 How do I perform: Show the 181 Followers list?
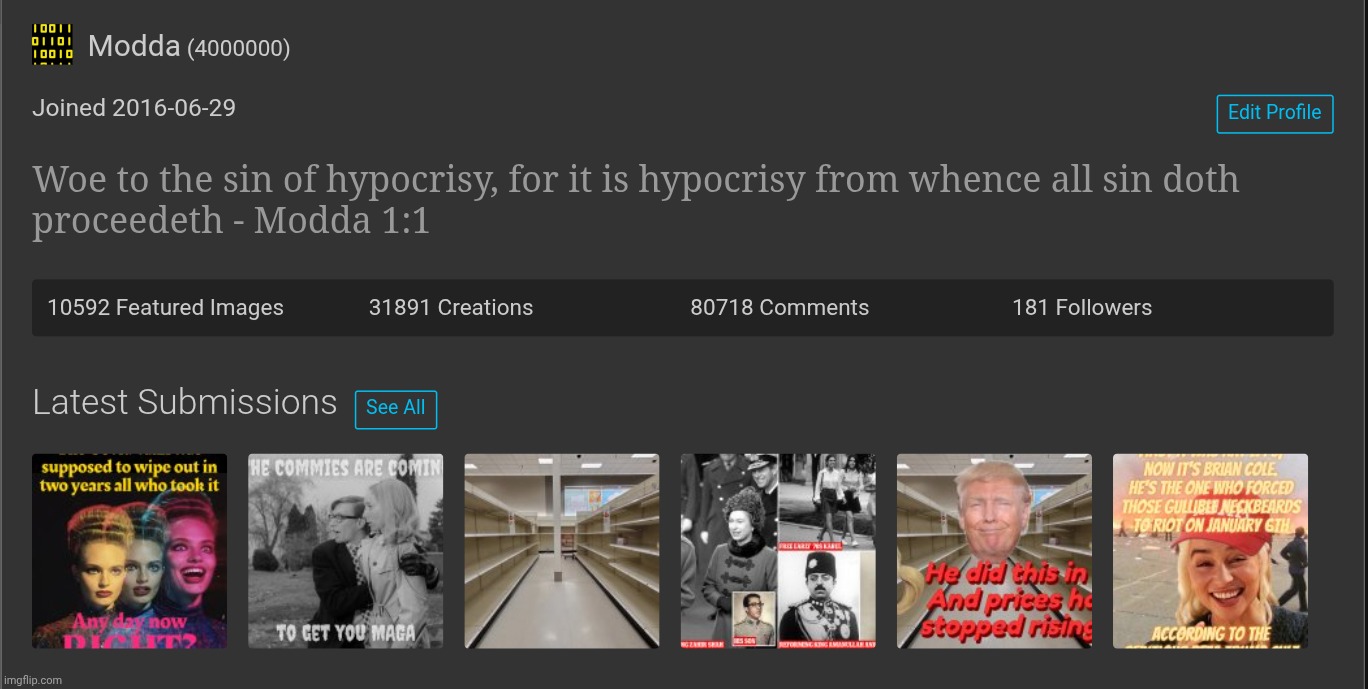pyautogui.click(x=1081, y=308)
